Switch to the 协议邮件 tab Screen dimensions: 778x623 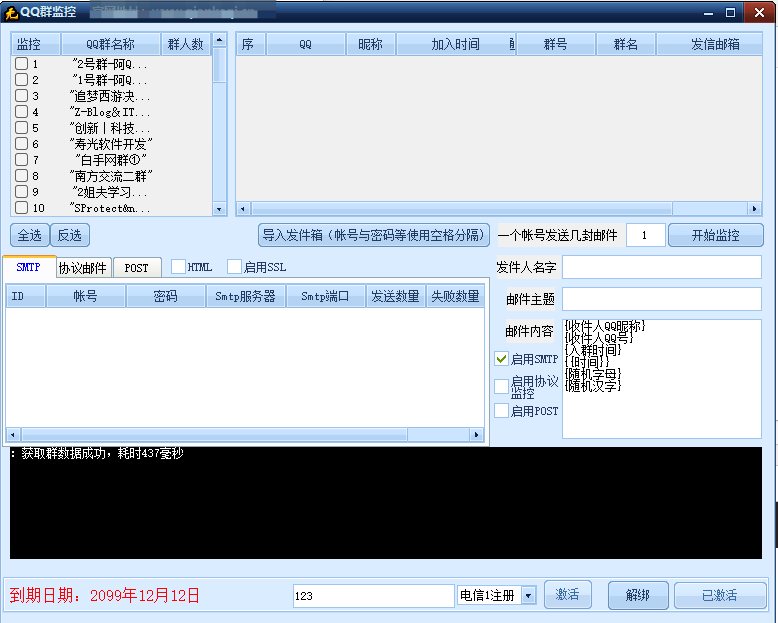(x=82, y=268)
